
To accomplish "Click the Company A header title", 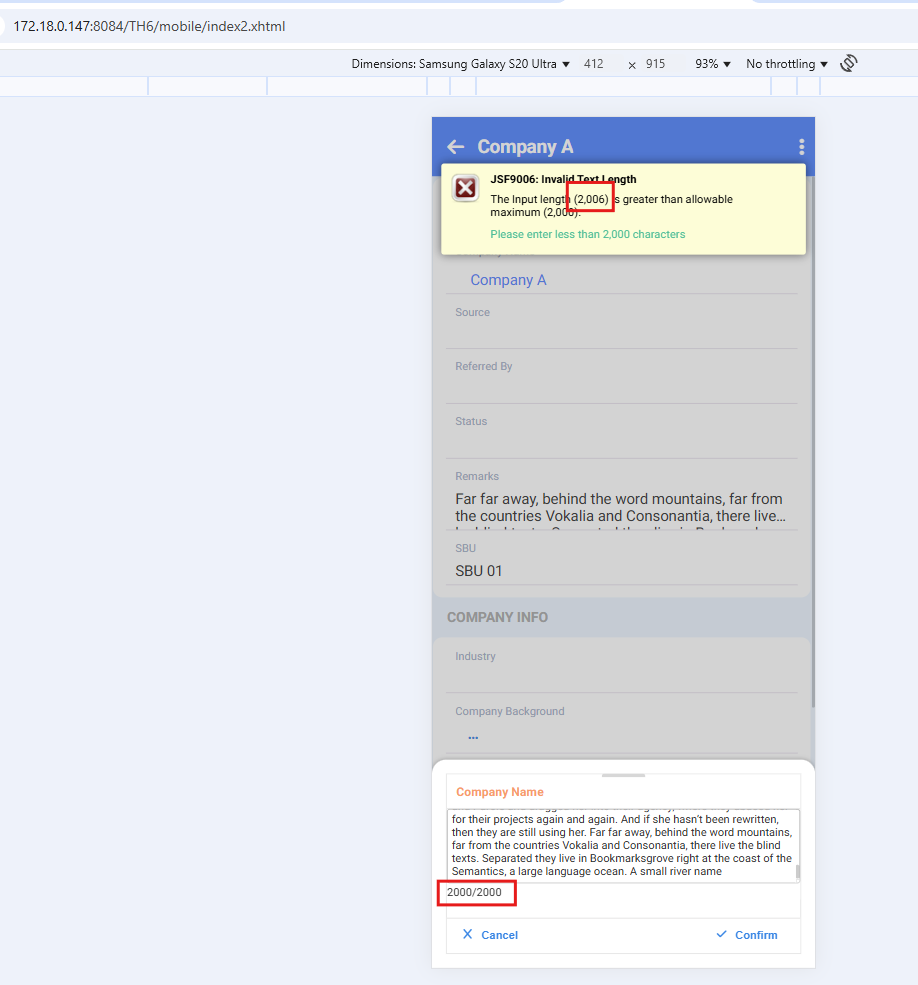I will pos(525,147).
